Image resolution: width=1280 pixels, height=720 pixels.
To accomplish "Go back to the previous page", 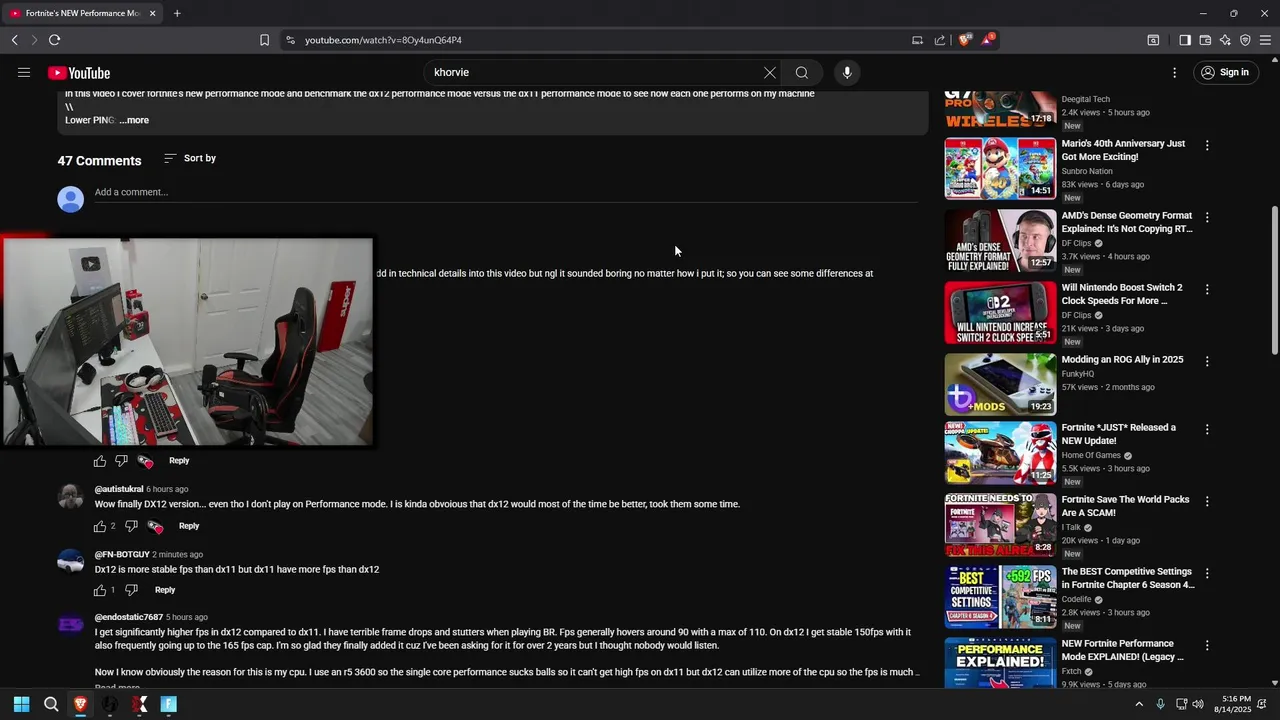I will point(15,40).
